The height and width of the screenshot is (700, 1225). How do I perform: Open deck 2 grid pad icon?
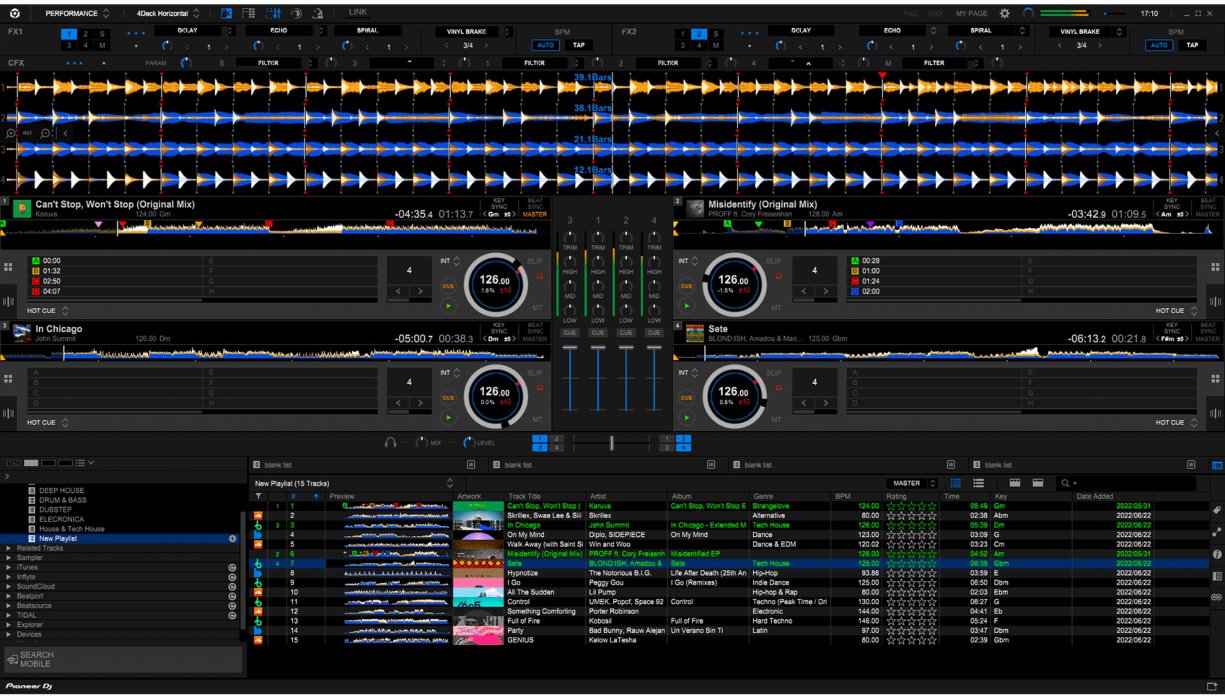click(1216, 267)
